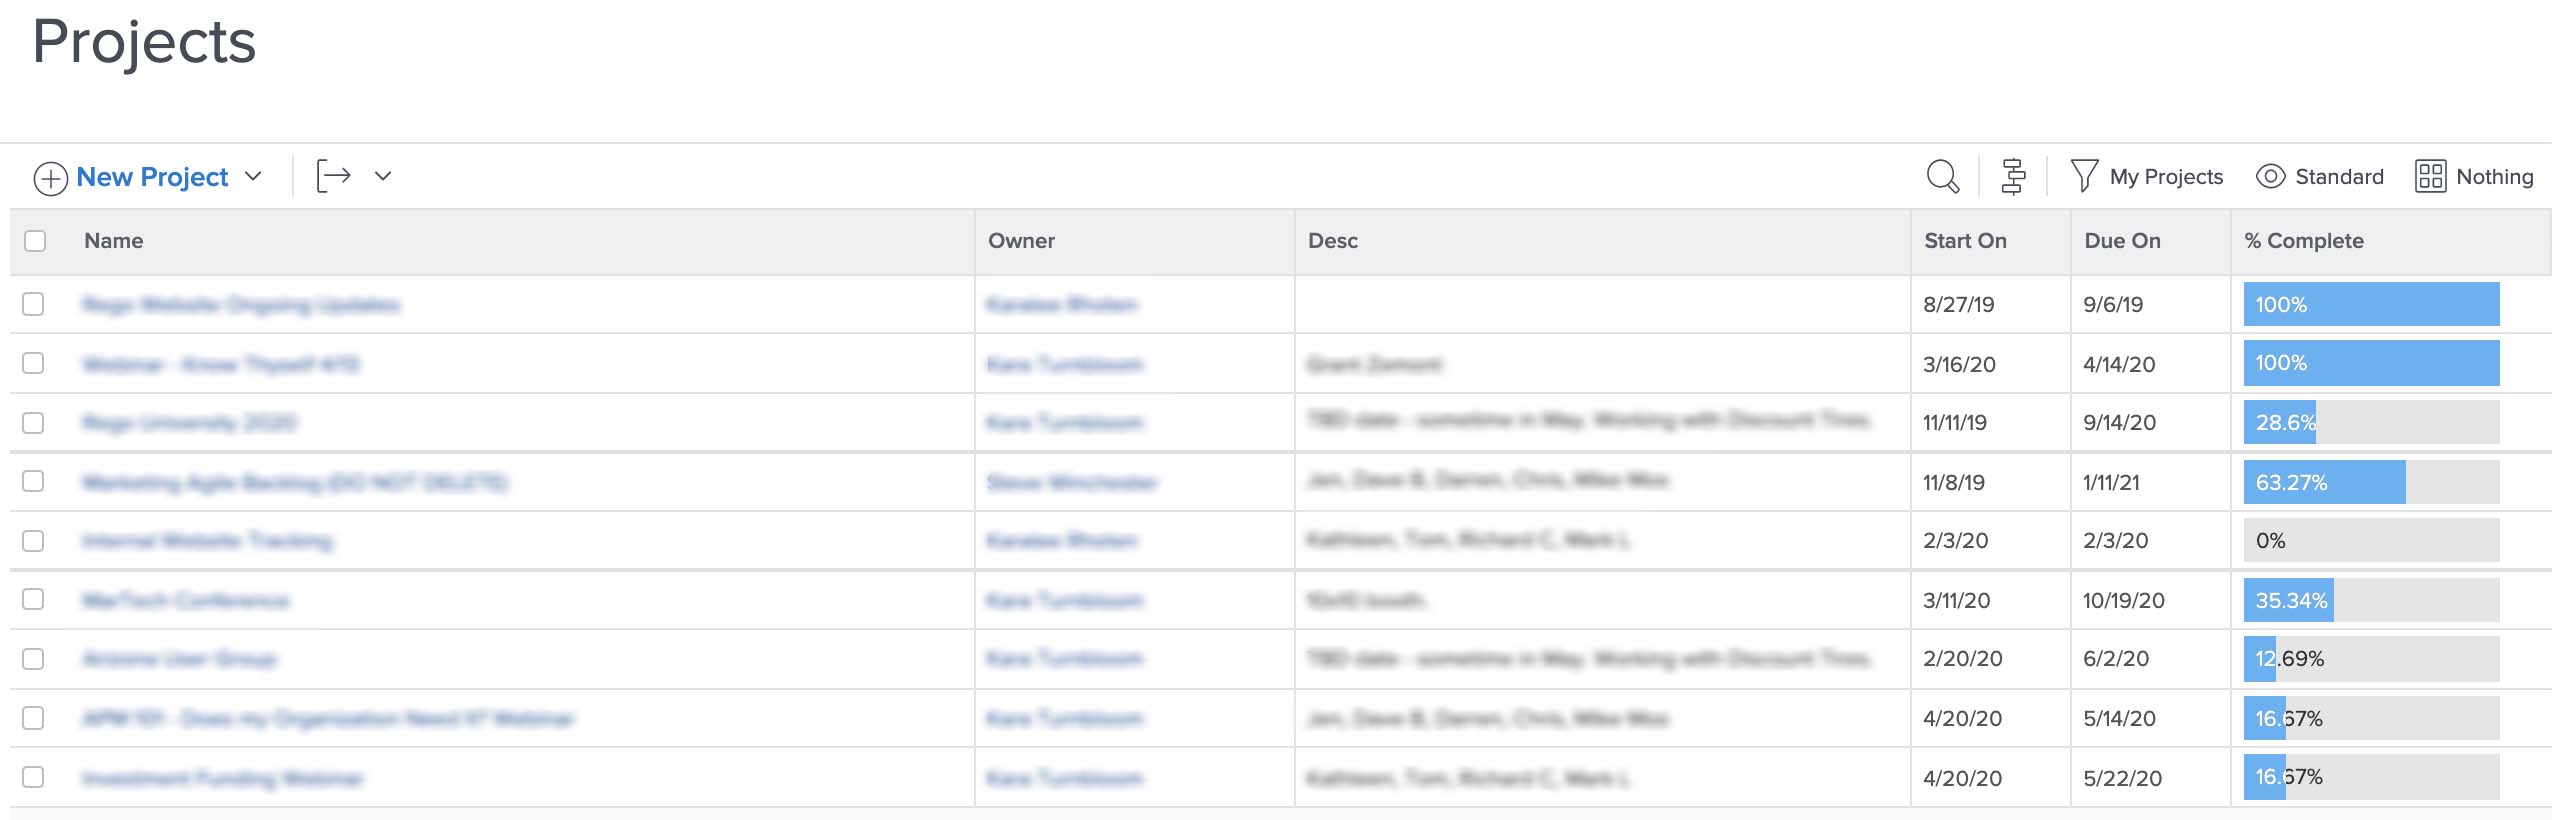
Task: Click the 28.6% progress bar
Action: click(x=2371, y=422)
